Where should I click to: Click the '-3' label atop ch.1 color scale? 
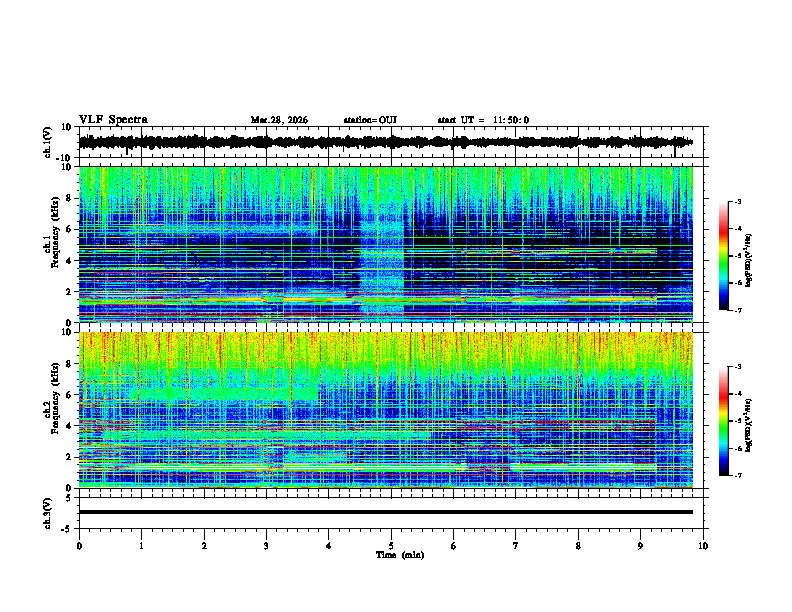[737, 201]
